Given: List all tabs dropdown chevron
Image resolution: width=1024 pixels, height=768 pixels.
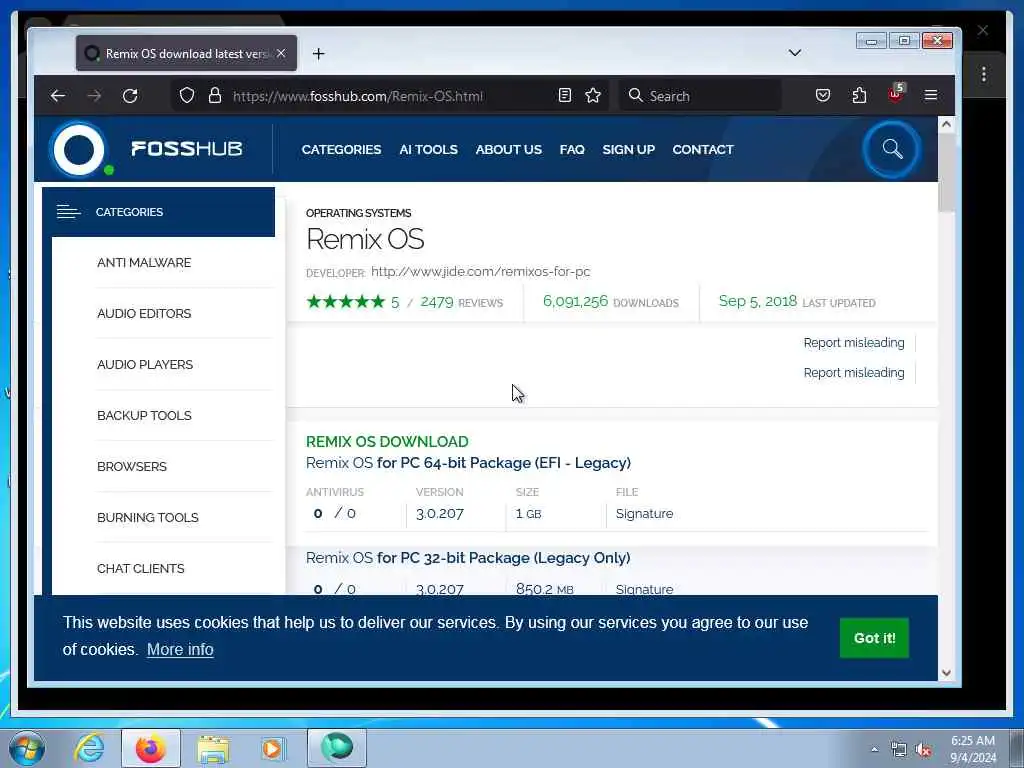Looking at the screenshot, I should click(x=795, y=53).
